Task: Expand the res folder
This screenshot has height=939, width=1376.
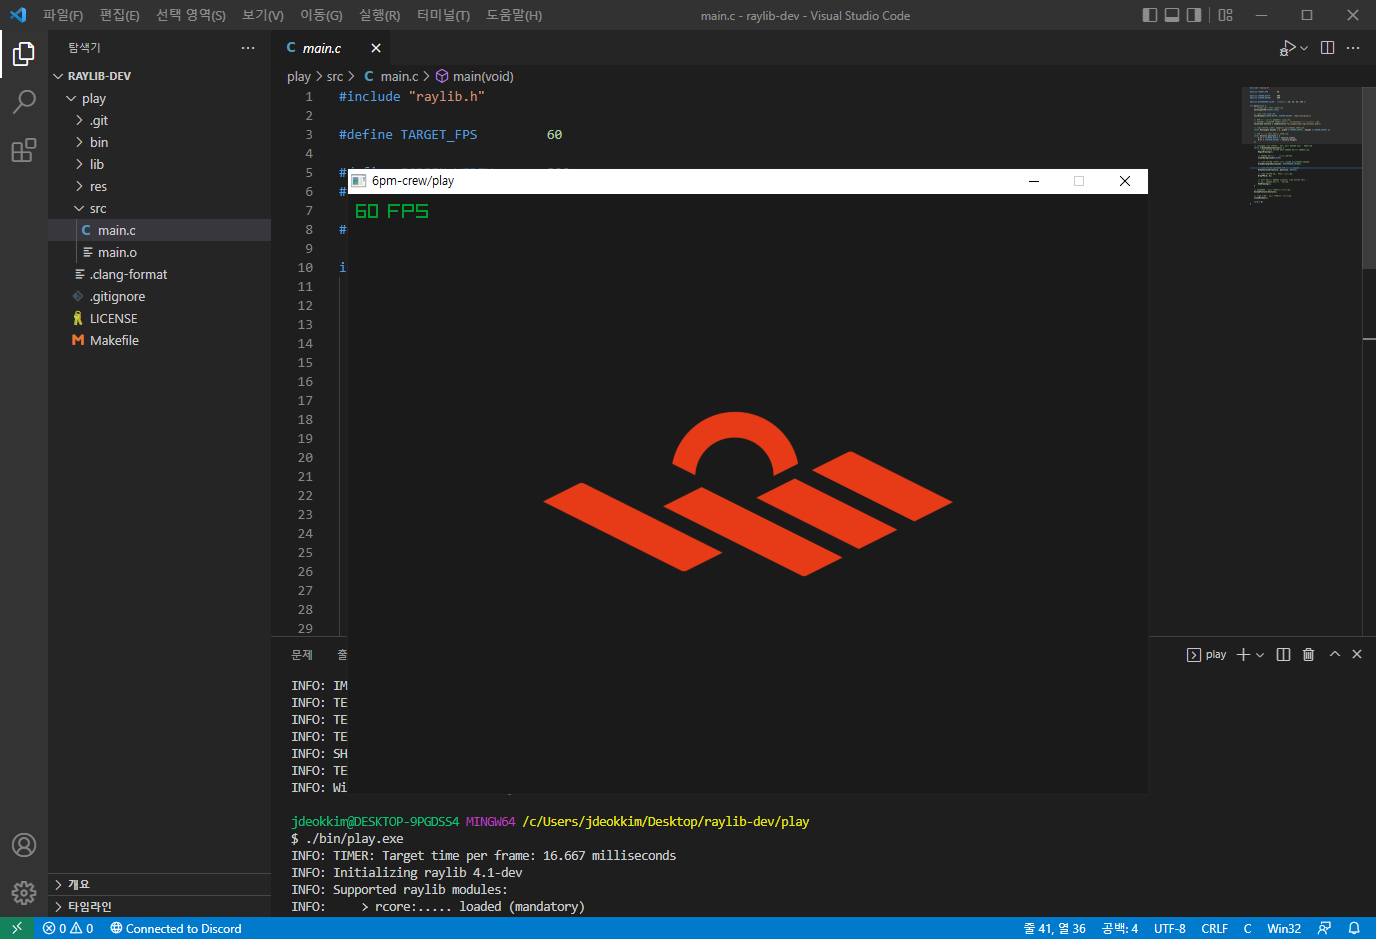Action: point(160,186)
